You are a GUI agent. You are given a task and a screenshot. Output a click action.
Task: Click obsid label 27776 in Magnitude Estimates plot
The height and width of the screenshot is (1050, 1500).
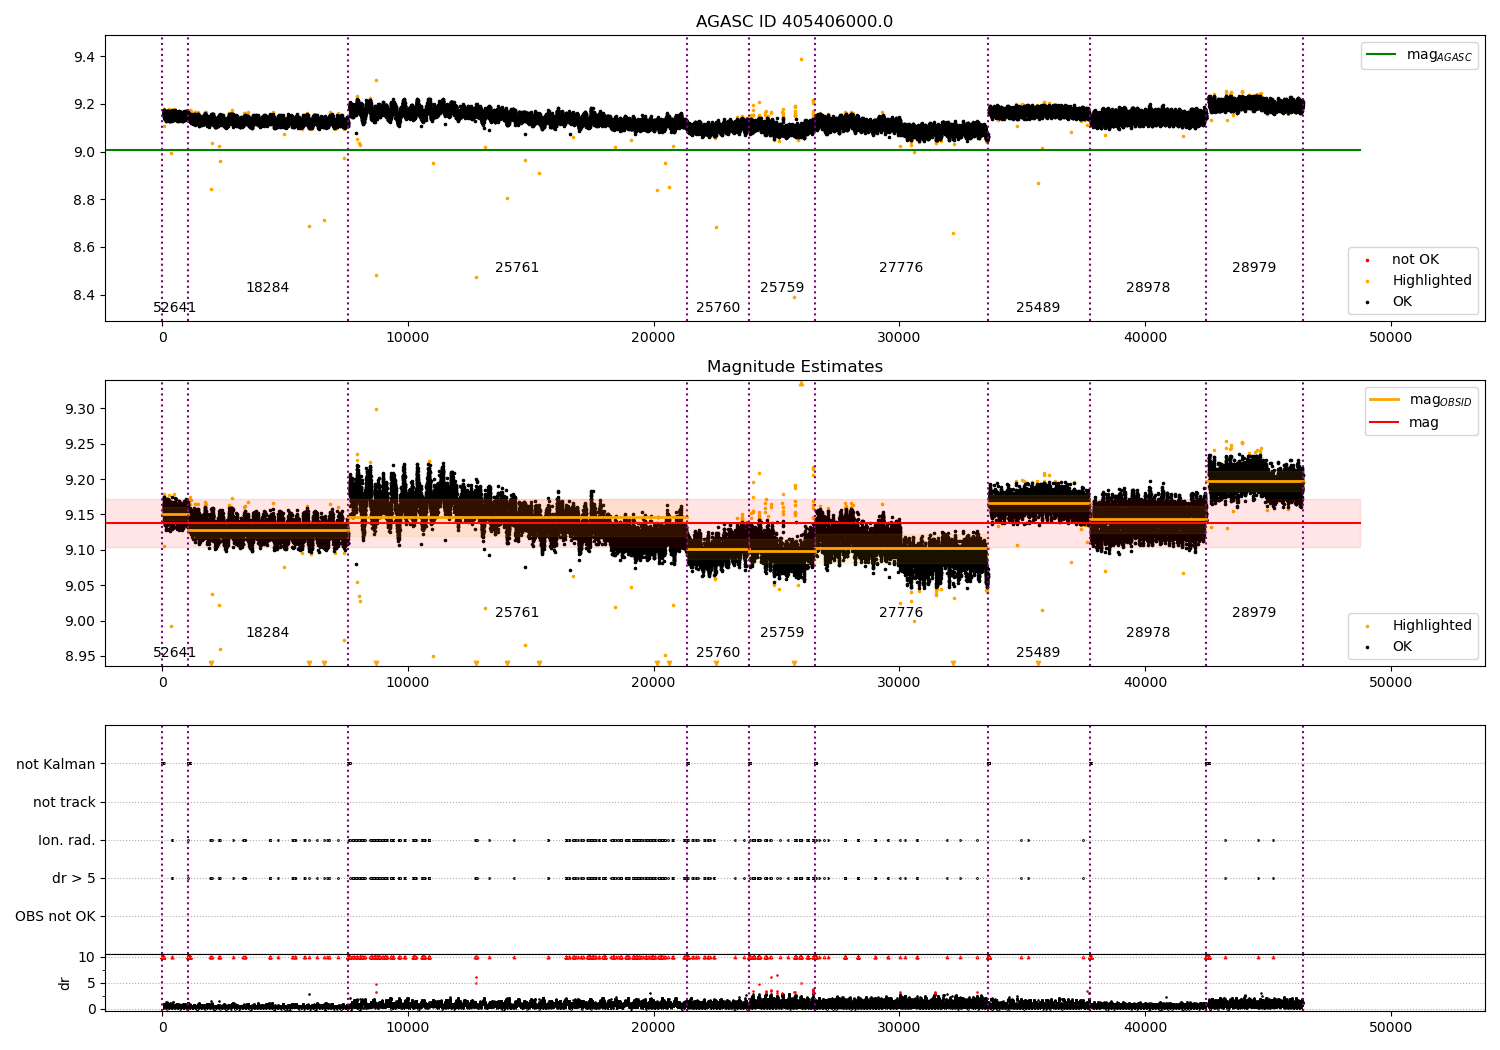click(901, 613)
